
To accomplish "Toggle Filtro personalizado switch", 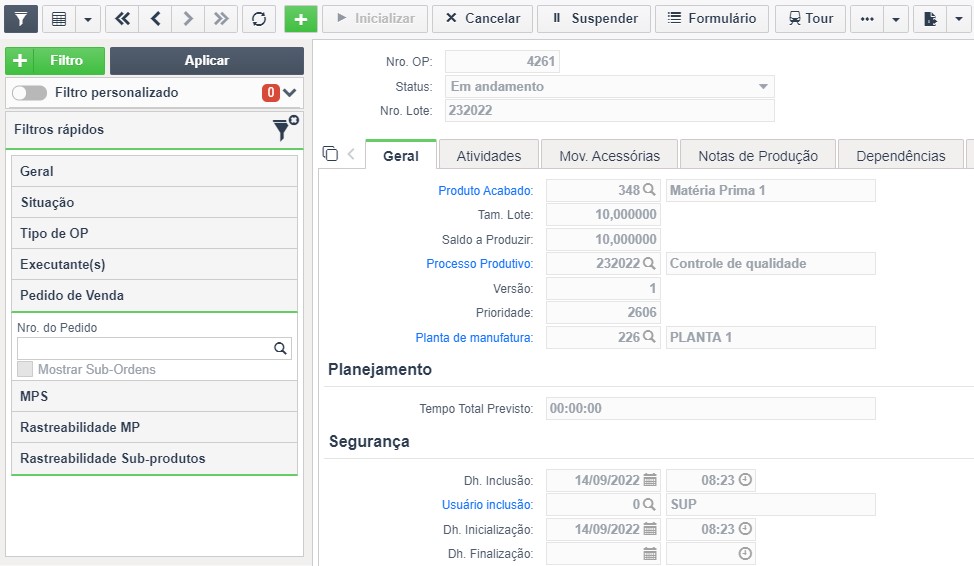I will 29,93.
